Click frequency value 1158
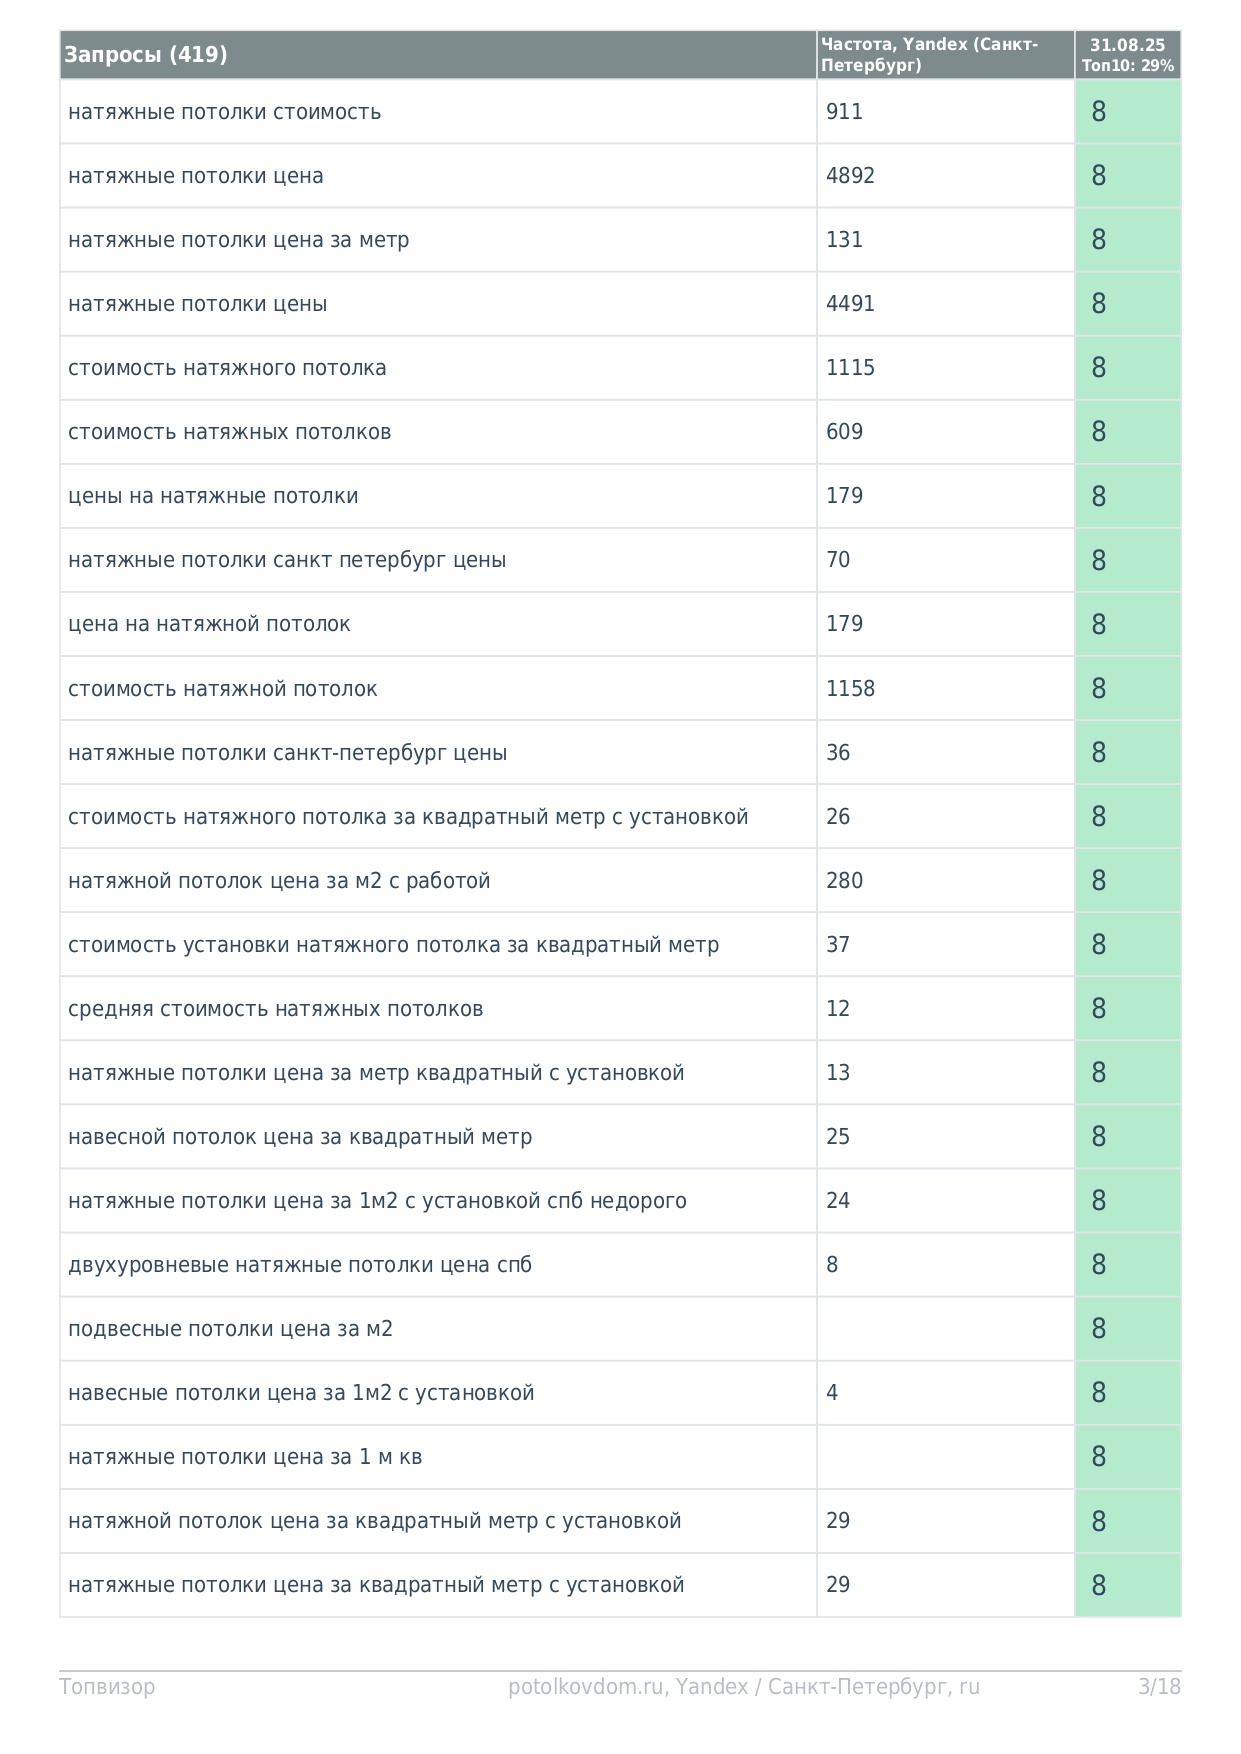This screenshot has width=1241, height=1754. pos(850,689)
